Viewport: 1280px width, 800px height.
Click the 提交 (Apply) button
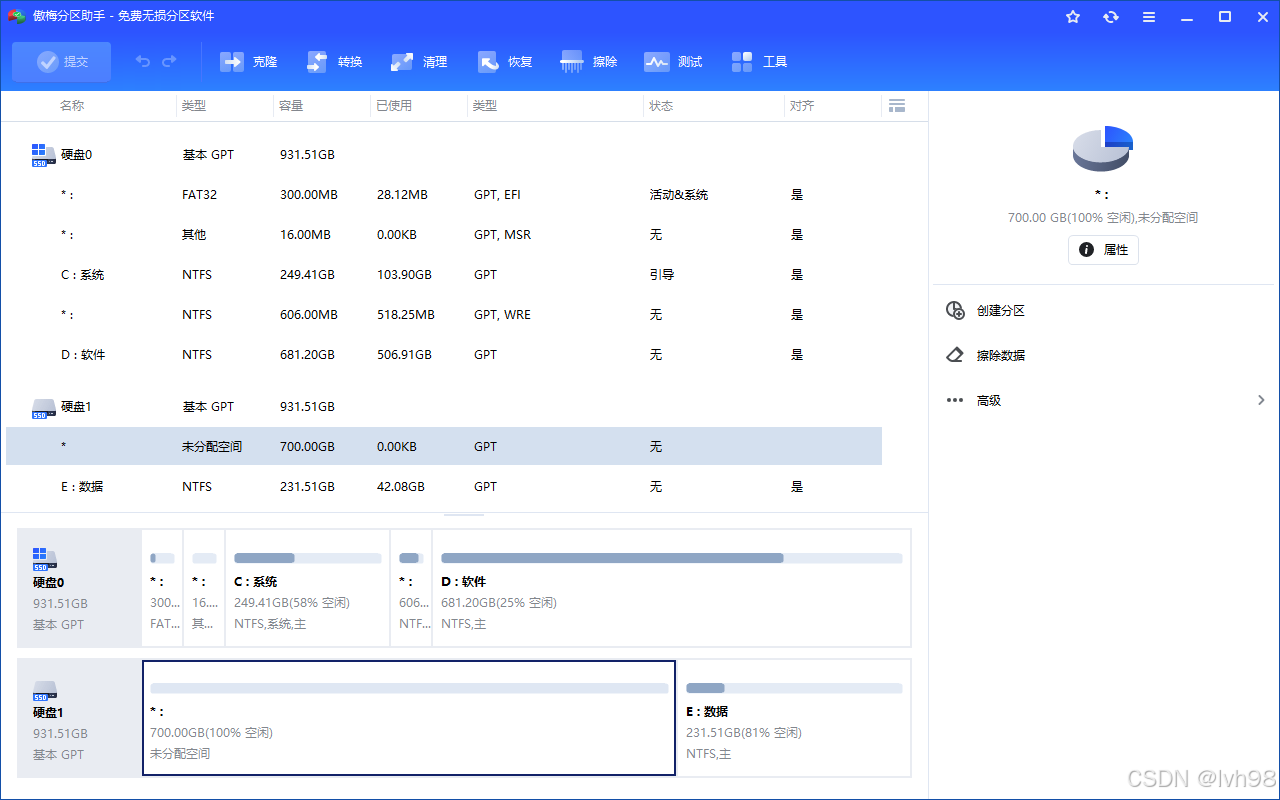(x=61, y=62)
